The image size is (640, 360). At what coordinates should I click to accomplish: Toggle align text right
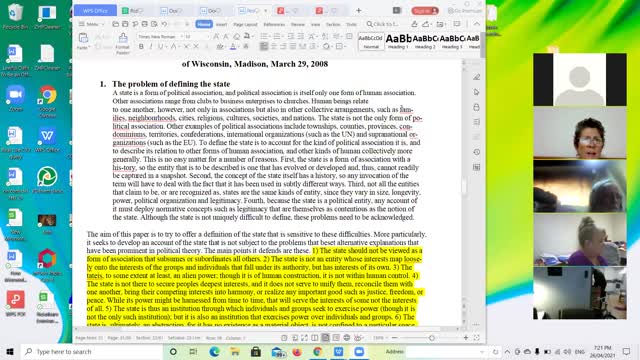click(283, 47)
